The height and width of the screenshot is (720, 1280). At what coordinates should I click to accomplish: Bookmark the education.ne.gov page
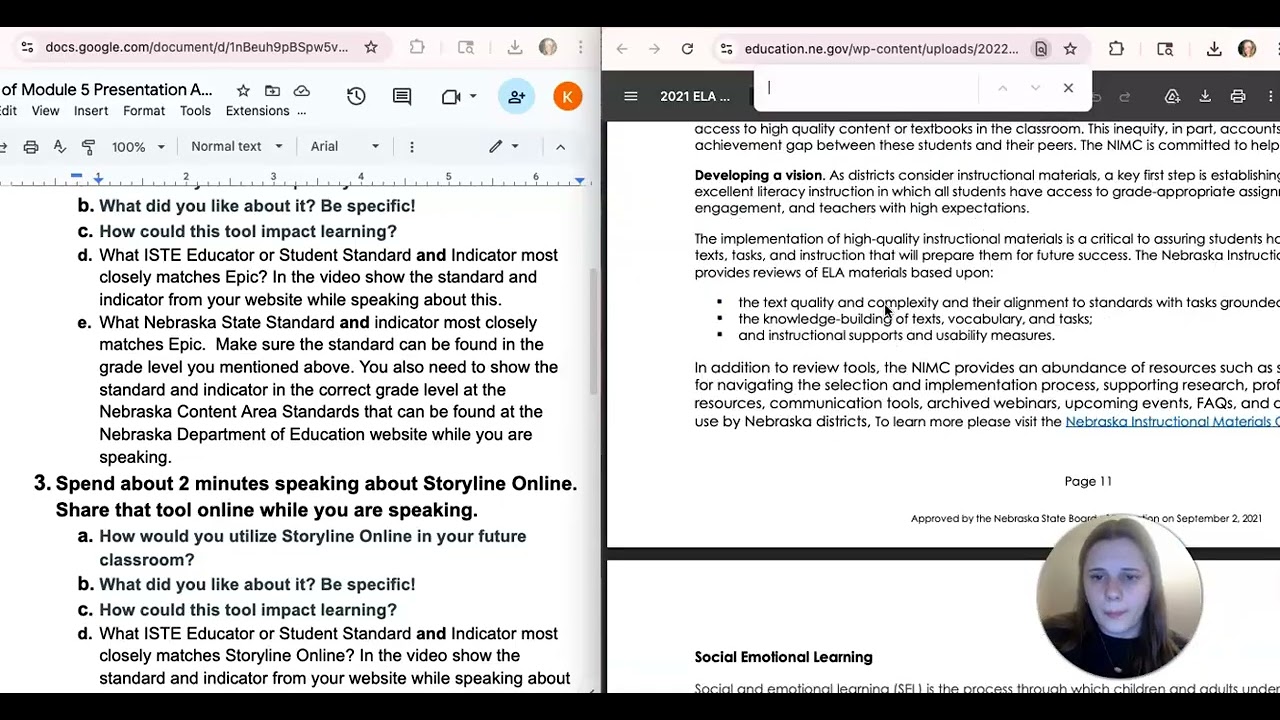click(x=1070, y=49)
